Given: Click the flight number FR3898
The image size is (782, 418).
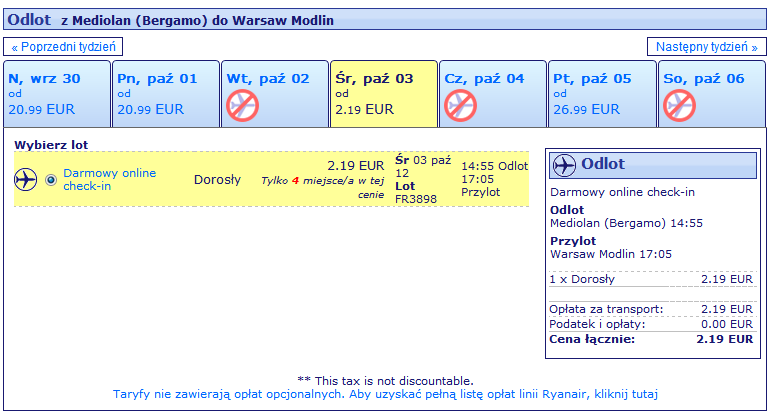Looking at the screenshot, I should pos(415,199).
